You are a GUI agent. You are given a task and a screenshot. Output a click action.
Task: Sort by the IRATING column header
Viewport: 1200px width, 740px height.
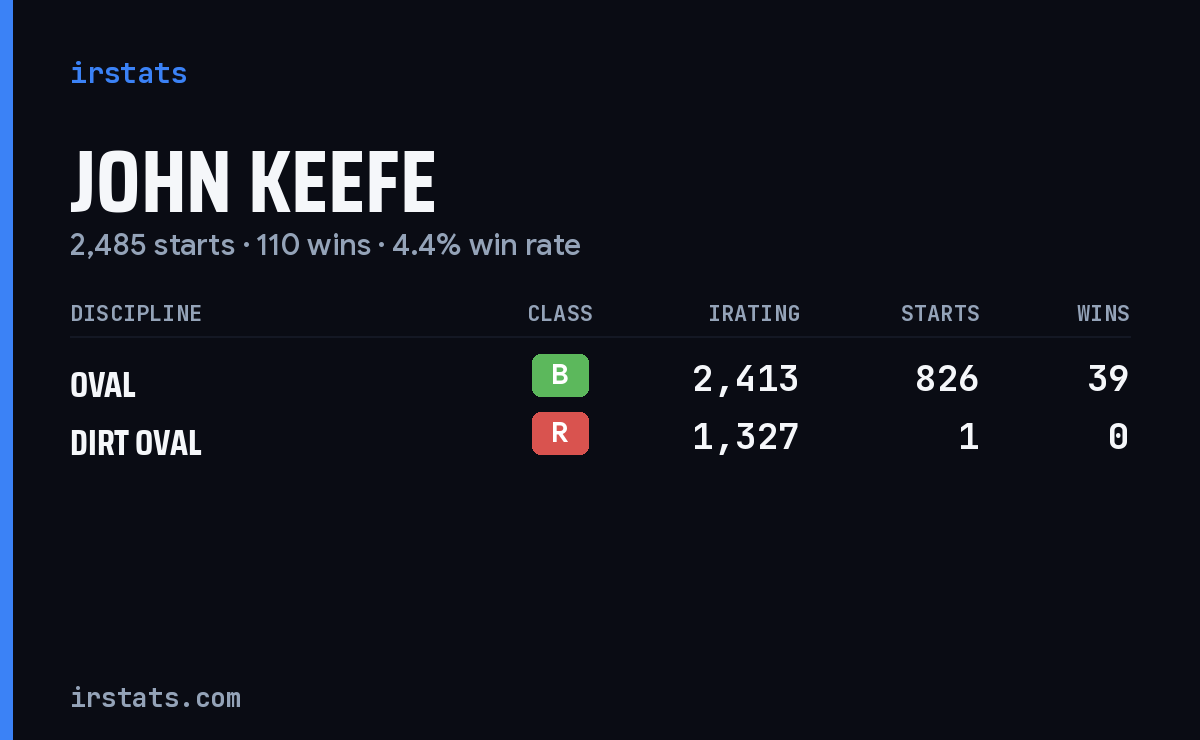tap(754, 313)
